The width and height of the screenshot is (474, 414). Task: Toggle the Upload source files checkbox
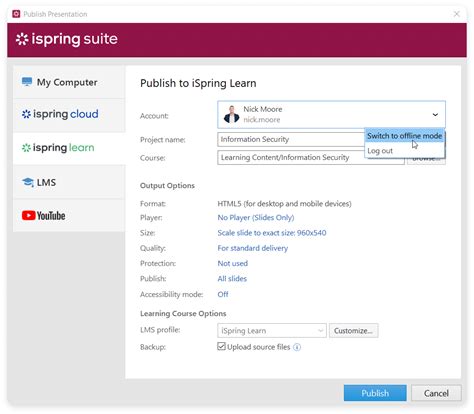point(221,346)
